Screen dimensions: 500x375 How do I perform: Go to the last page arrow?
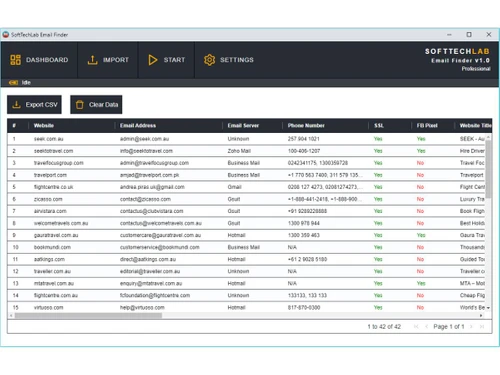[482, 327]
